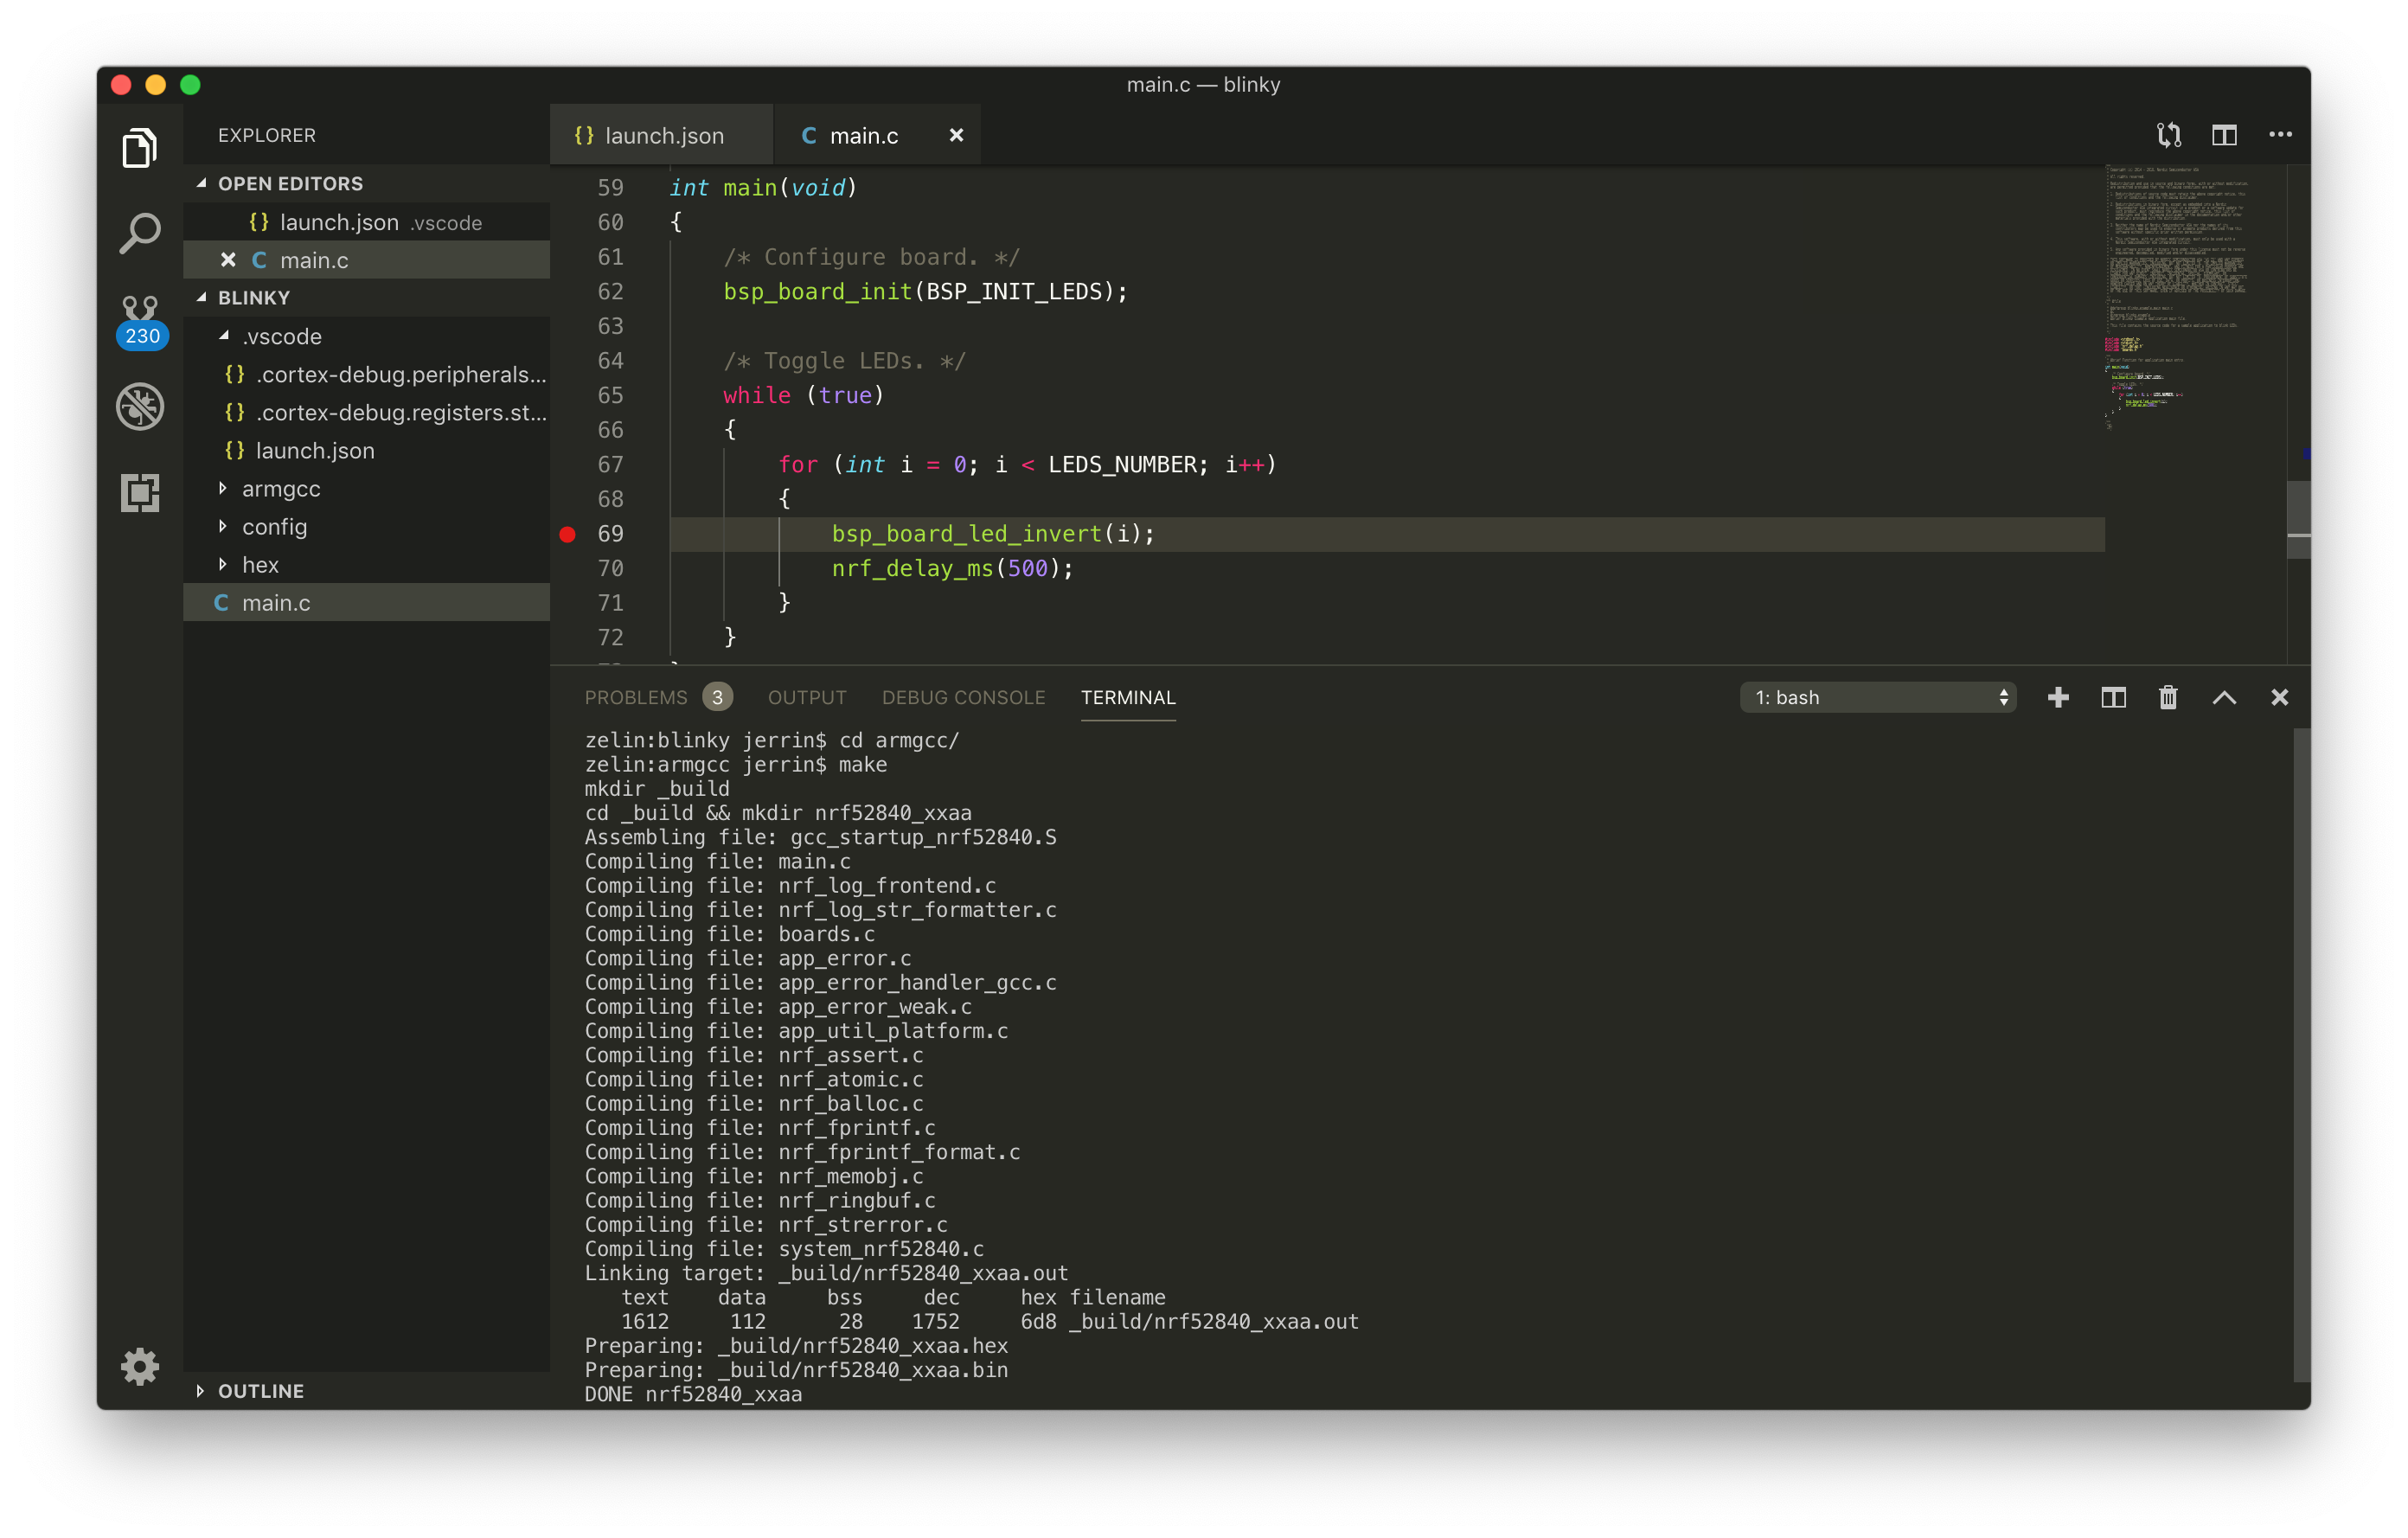
Task: Open the Explorer view in activity bar
Action: [x=140, y=148]
